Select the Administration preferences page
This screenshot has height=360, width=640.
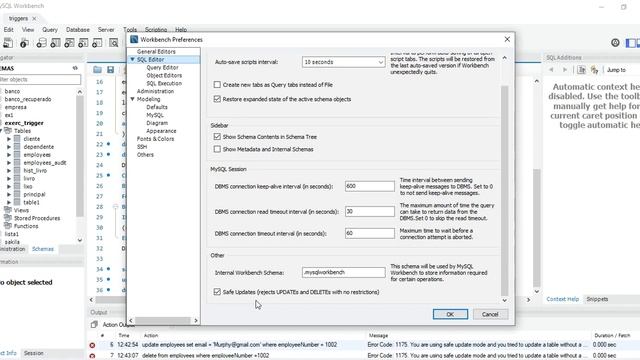pyautogui.click(x=155, y=91)
